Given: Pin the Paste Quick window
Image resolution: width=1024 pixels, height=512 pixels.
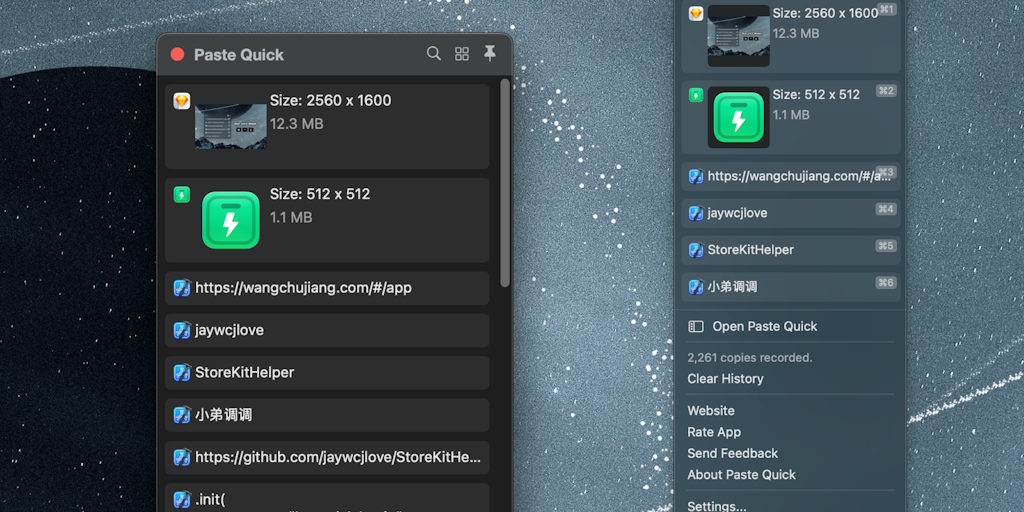Looking at the screenshot, I should 490,54.
